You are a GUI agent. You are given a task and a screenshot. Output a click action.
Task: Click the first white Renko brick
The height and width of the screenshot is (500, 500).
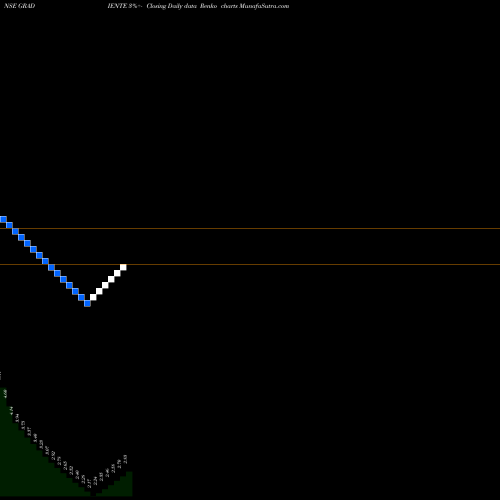coord(93,297)
